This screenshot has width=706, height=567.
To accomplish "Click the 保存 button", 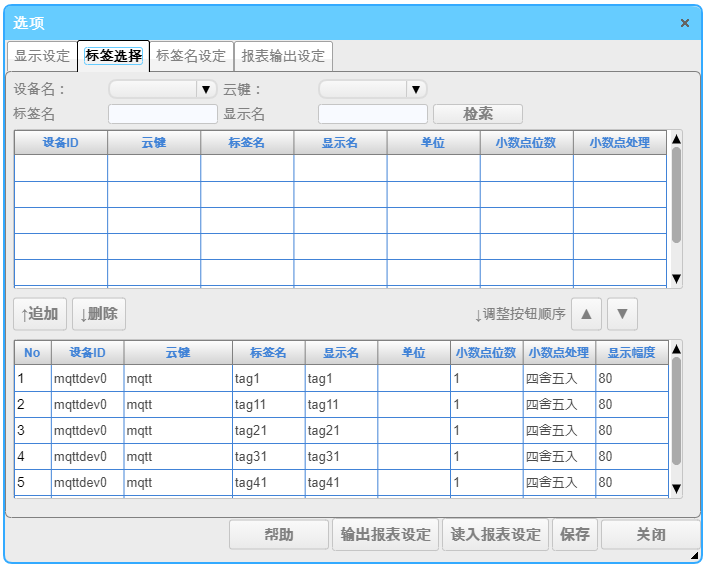I will coord(575,534).
